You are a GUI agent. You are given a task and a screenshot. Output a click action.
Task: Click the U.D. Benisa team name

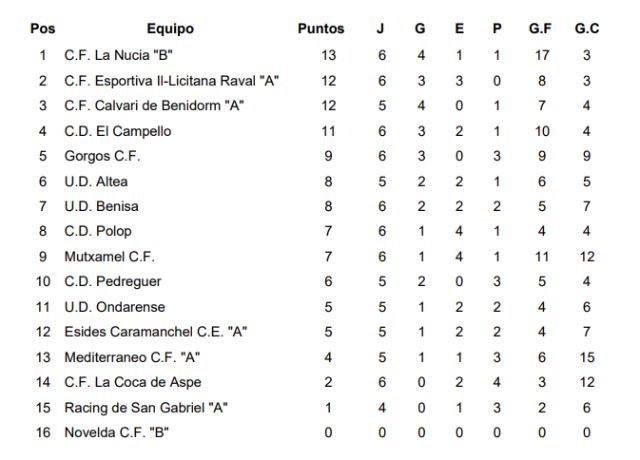point(101,206)
